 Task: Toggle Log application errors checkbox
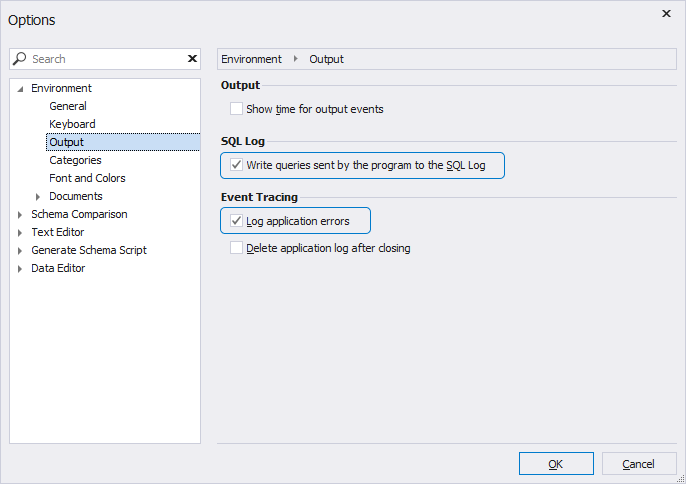(236, 221)
